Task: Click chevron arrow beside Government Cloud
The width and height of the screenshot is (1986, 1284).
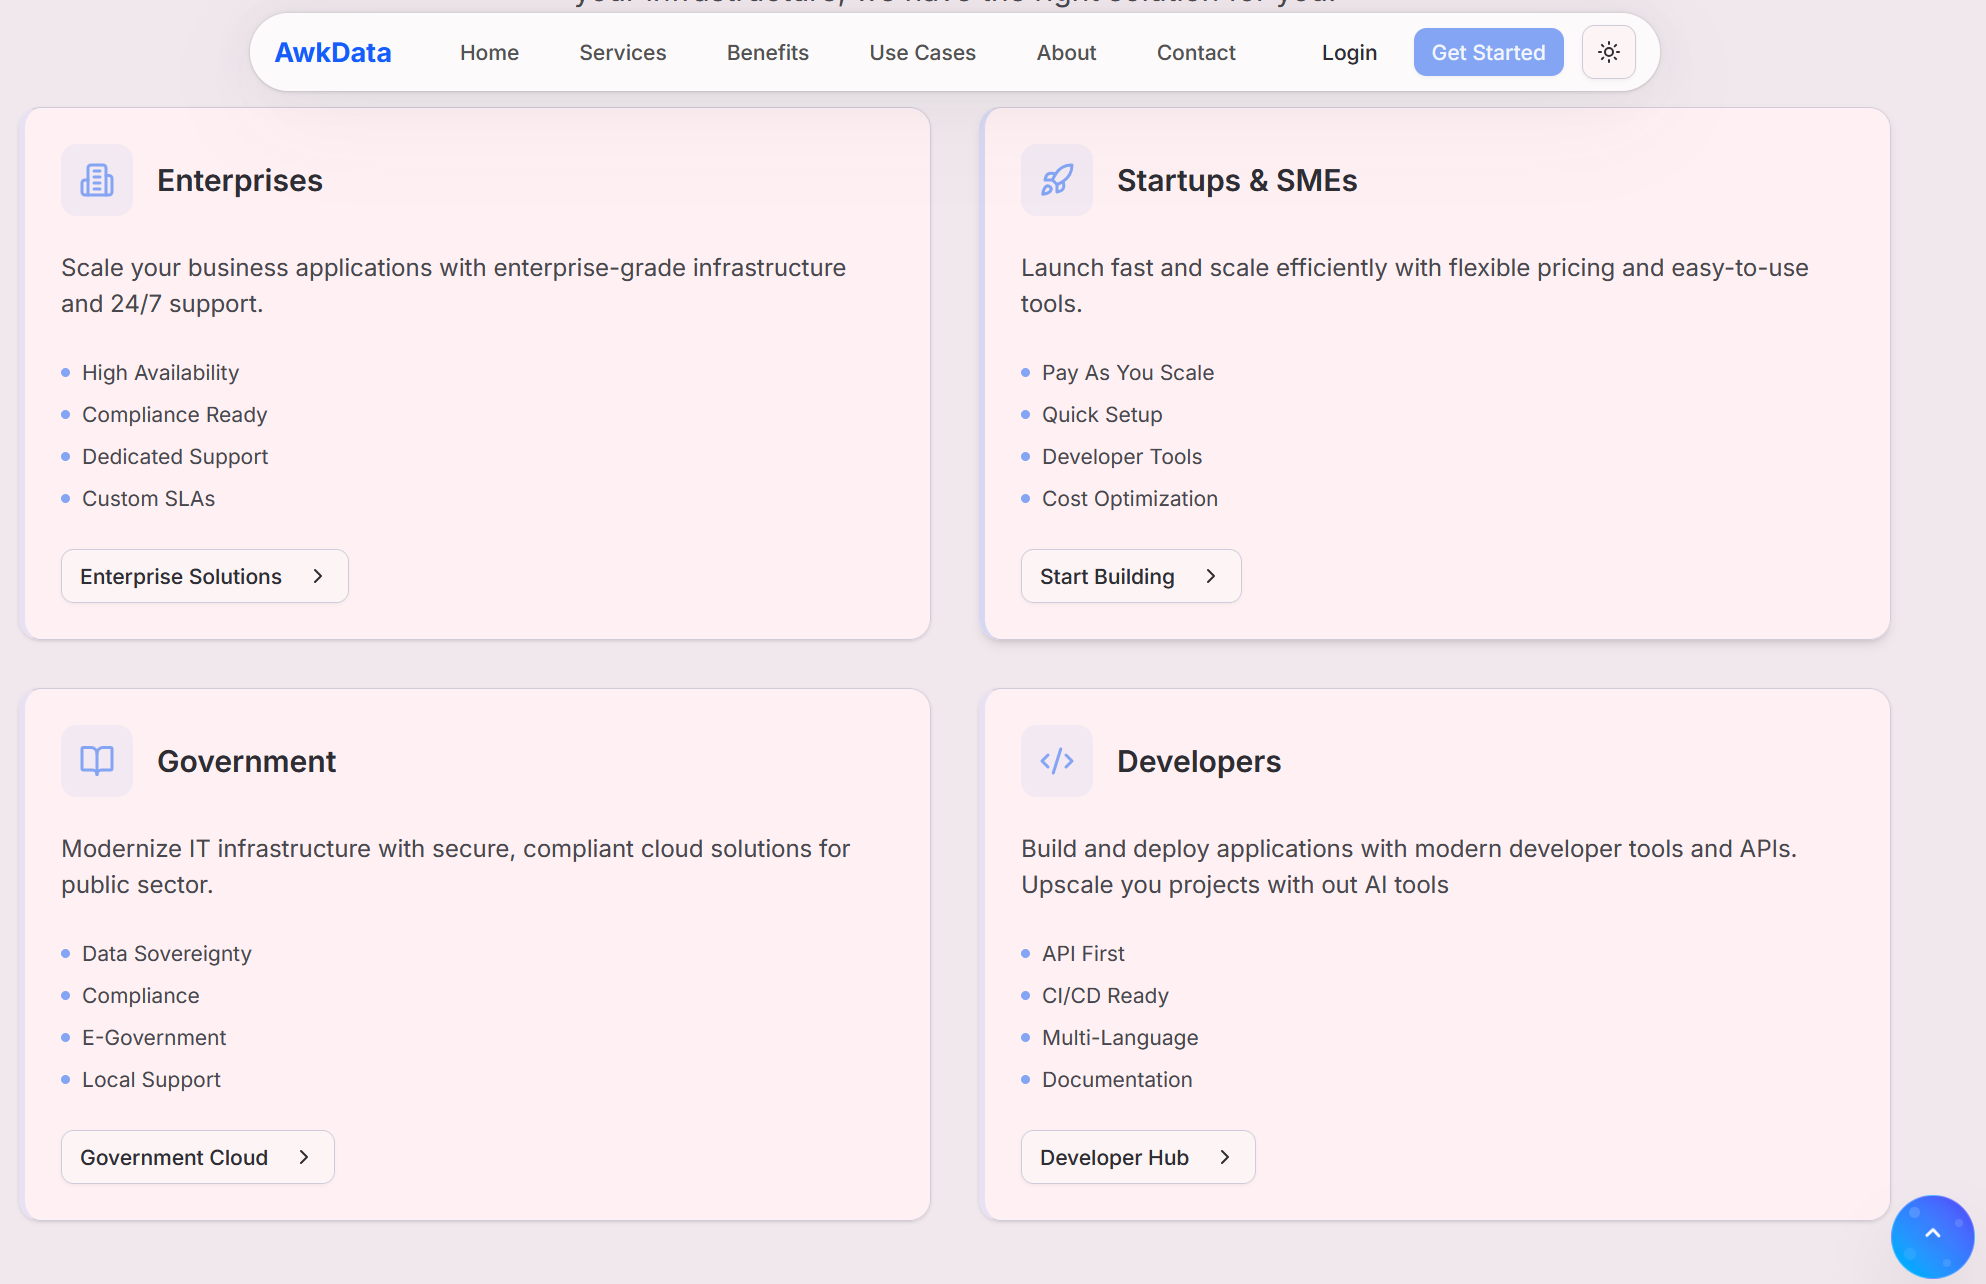Action: pyautogui.click(x=304, y=1157)
